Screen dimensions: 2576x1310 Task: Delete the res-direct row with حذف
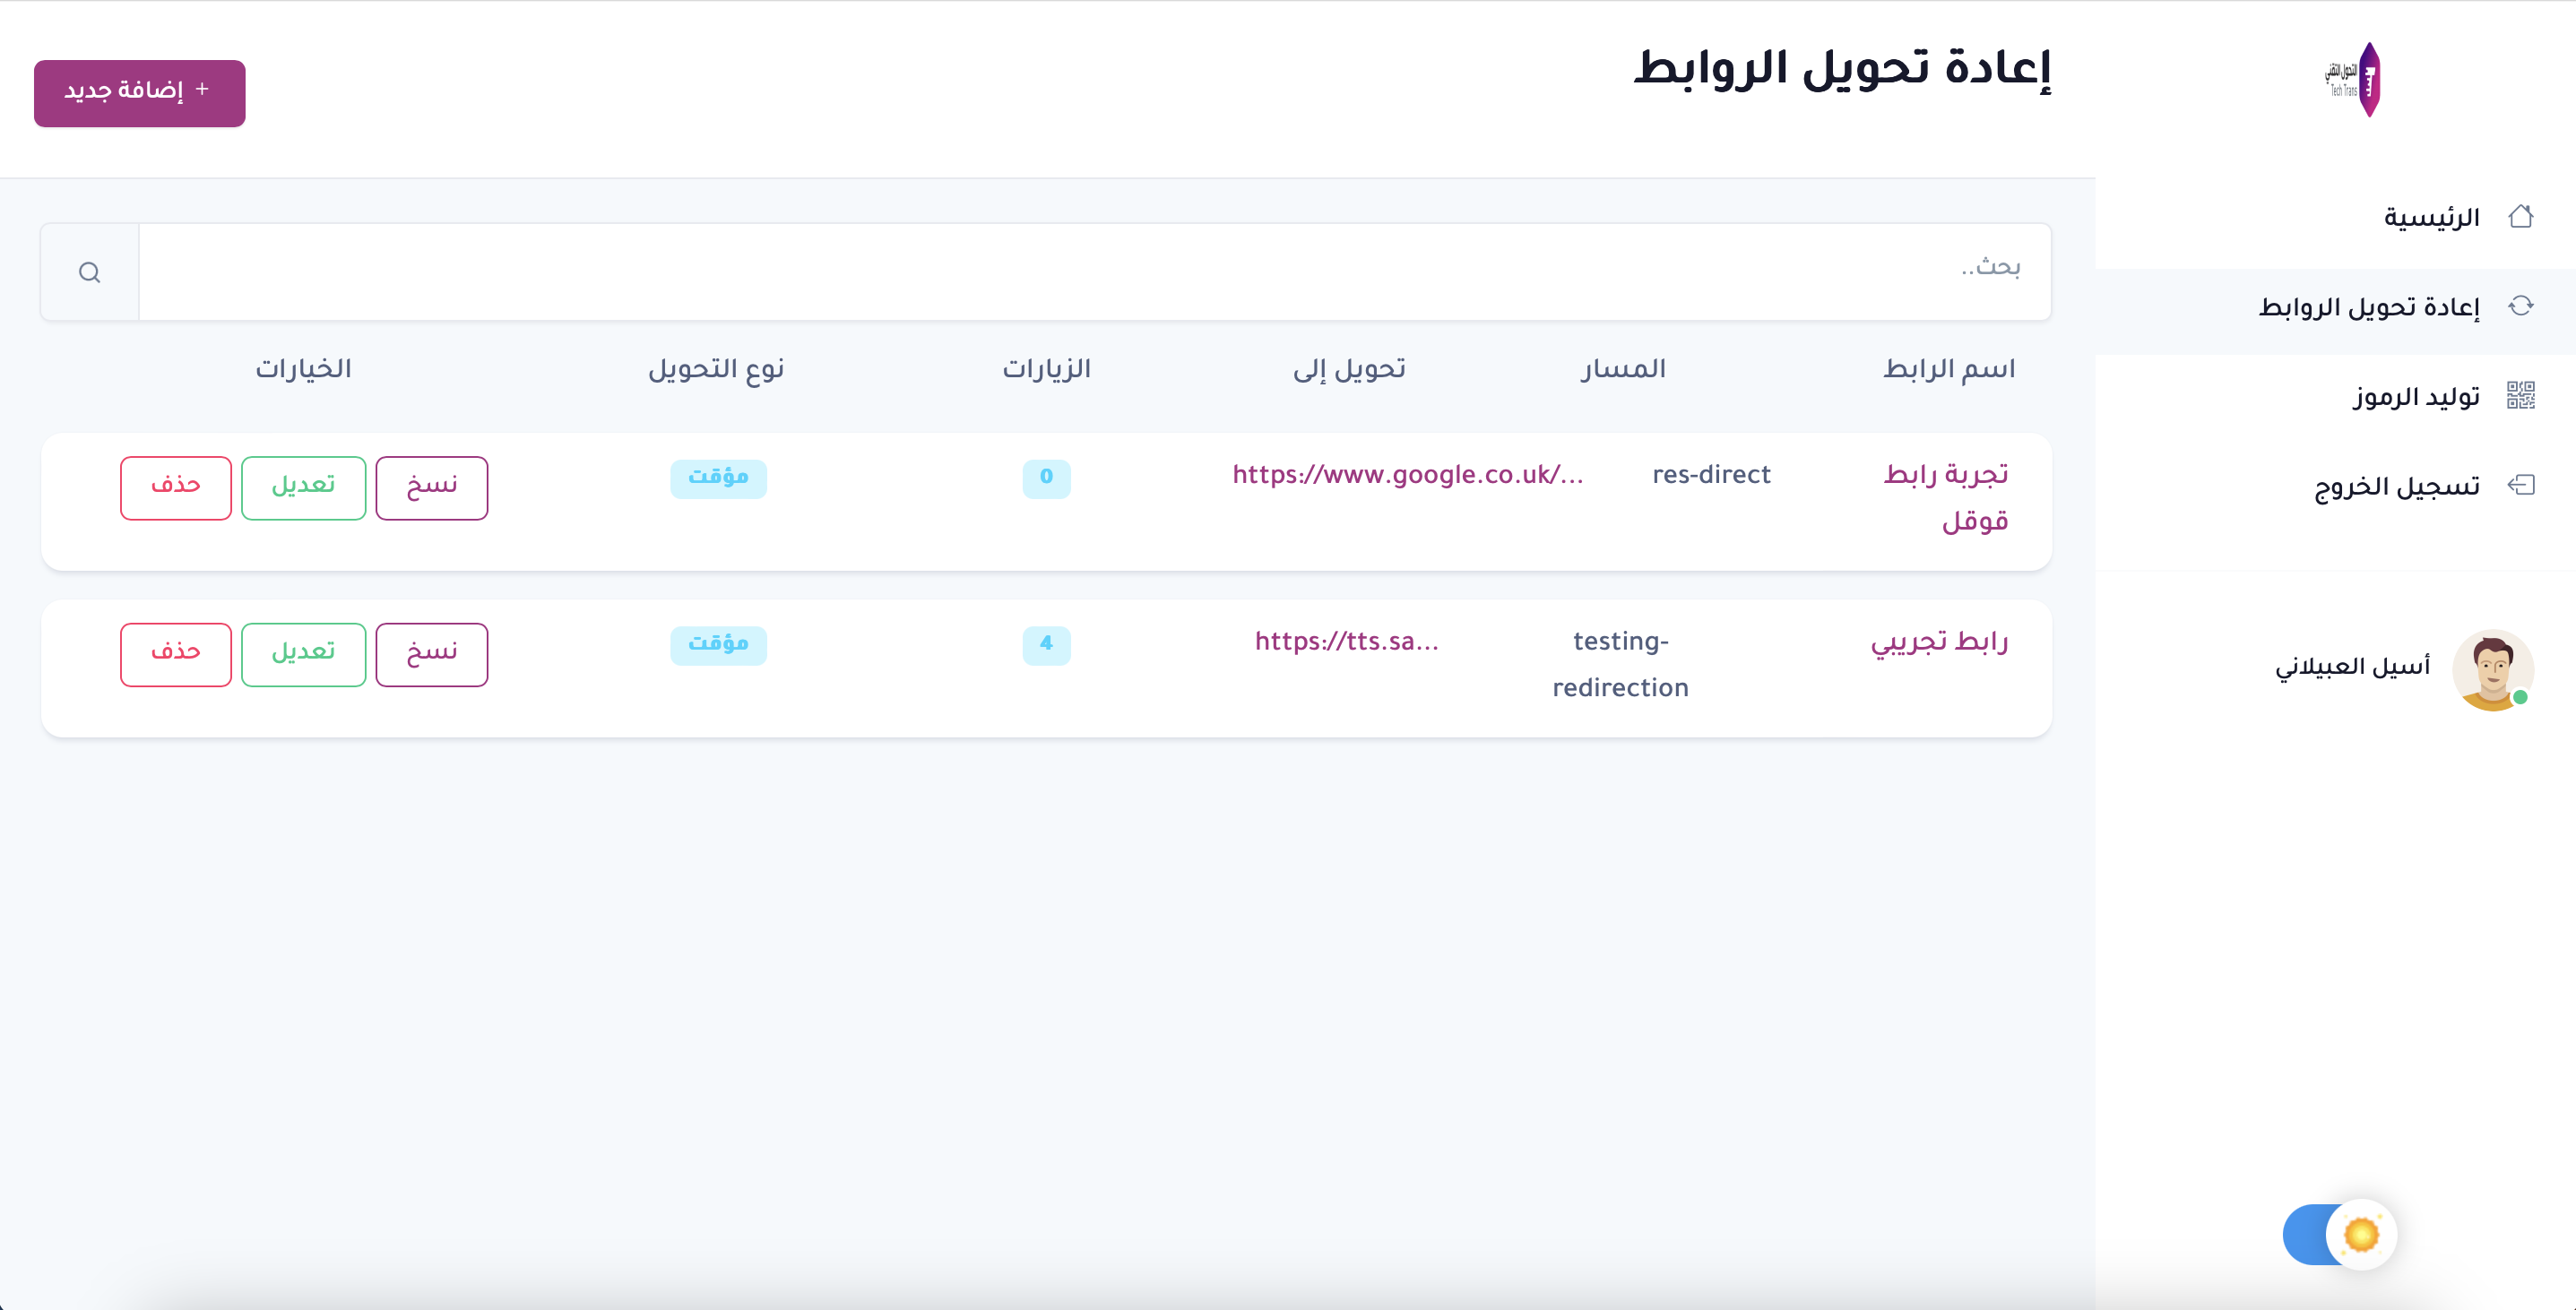[176, 488]
